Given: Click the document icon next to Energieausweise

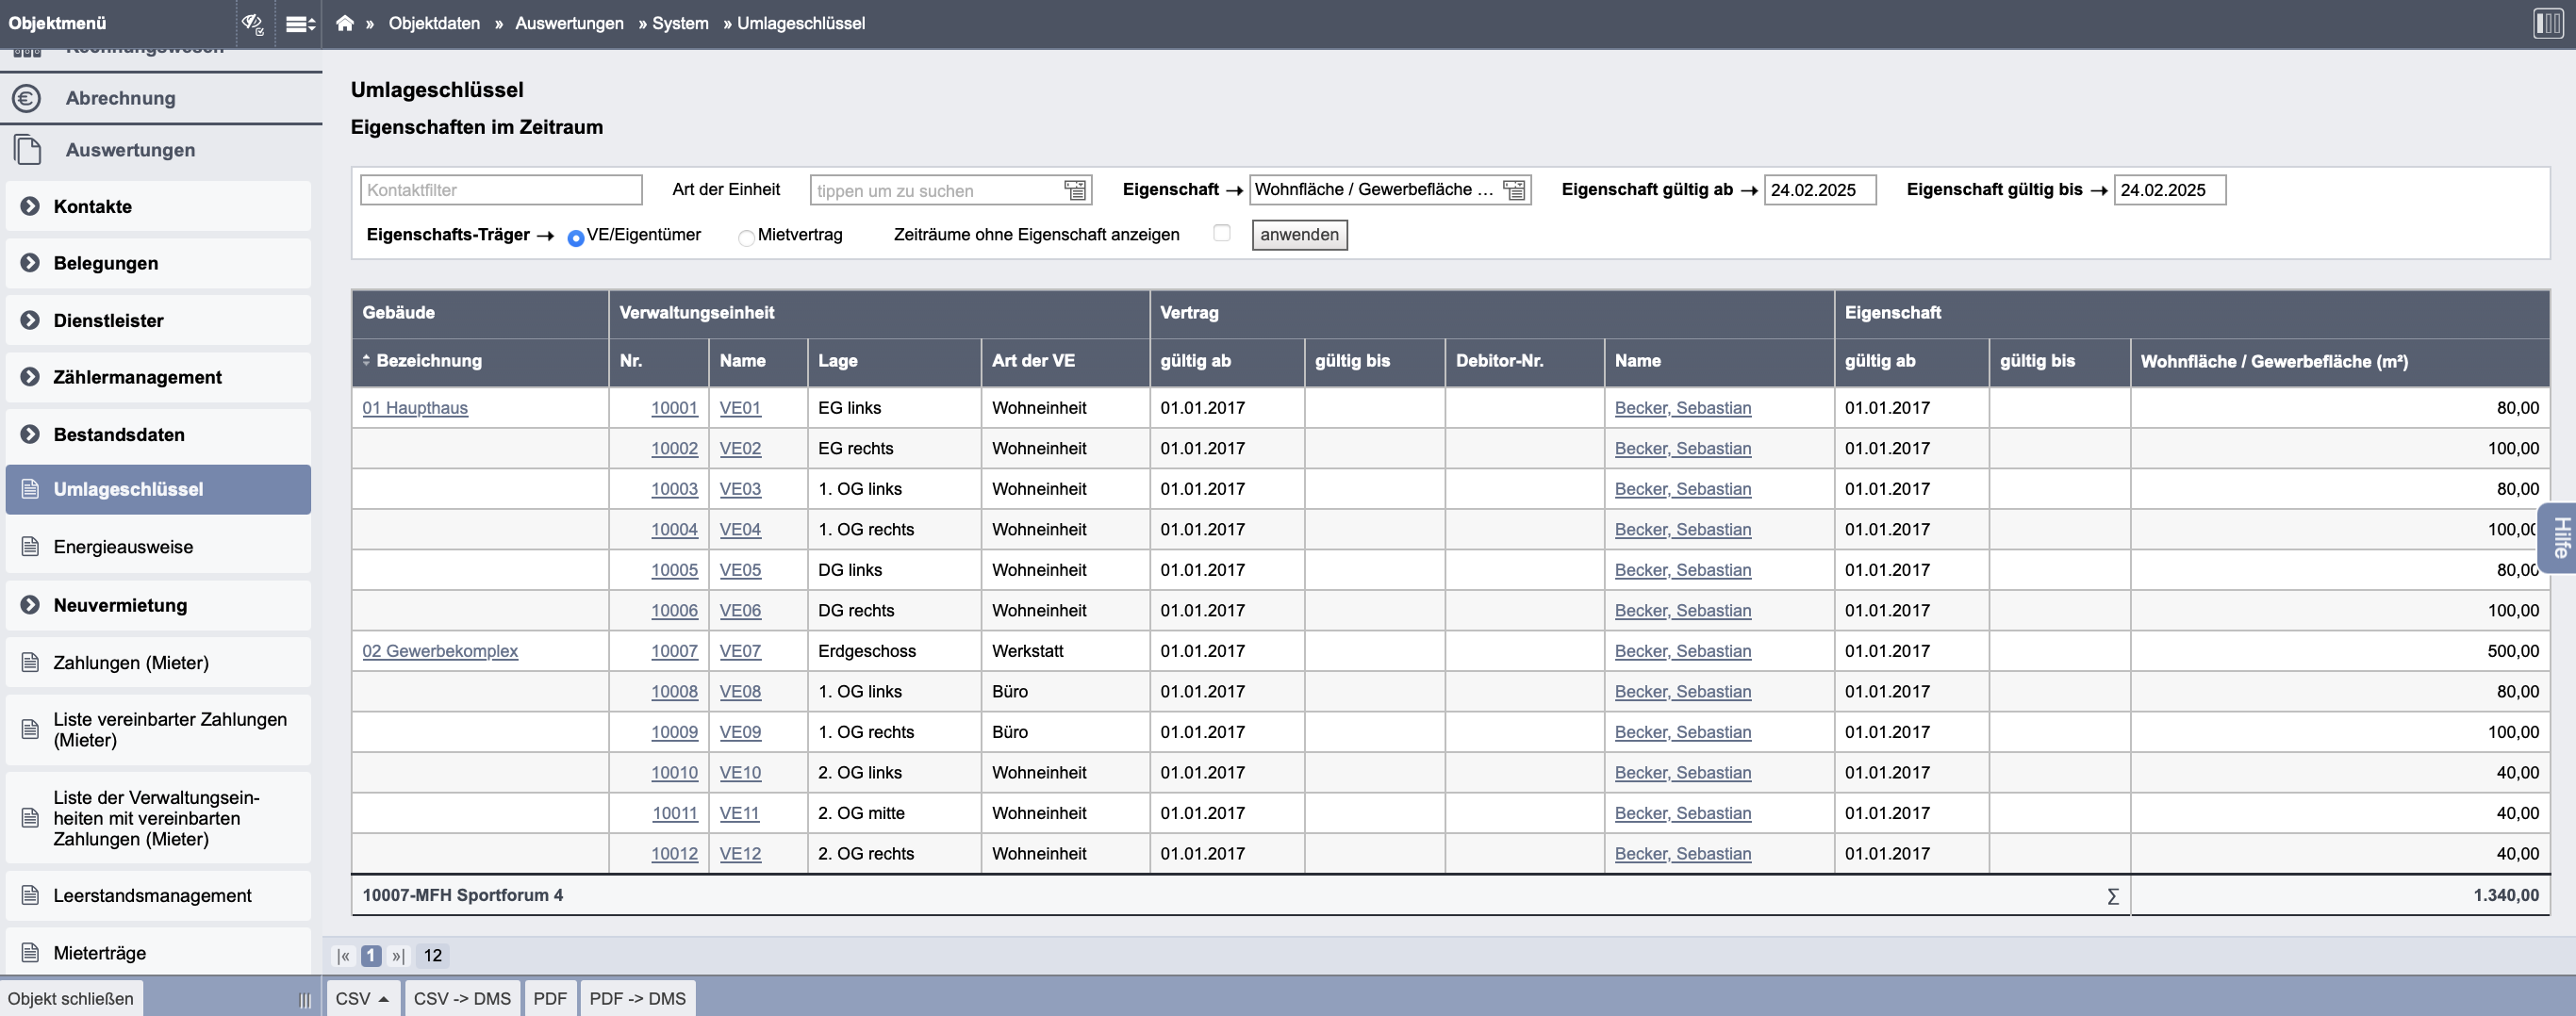Looking at the screenshot, I should tap(30, 547).
